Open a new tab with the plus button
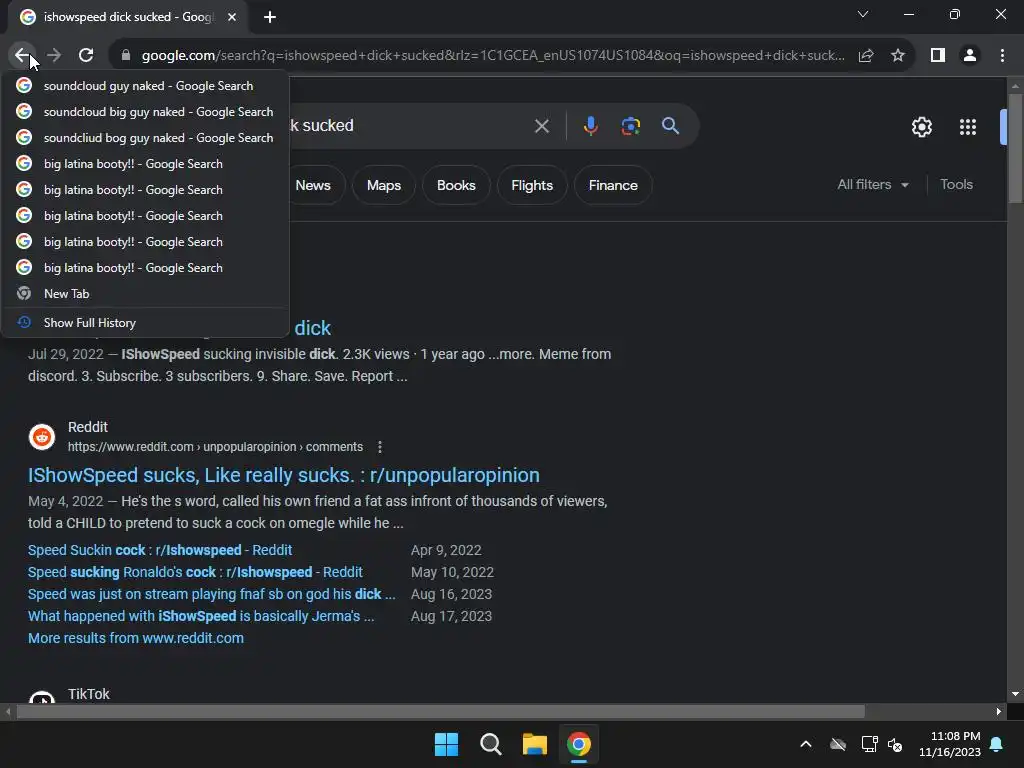The height and width of the screenshot is (768, 1024). click(x=270, y=17)
